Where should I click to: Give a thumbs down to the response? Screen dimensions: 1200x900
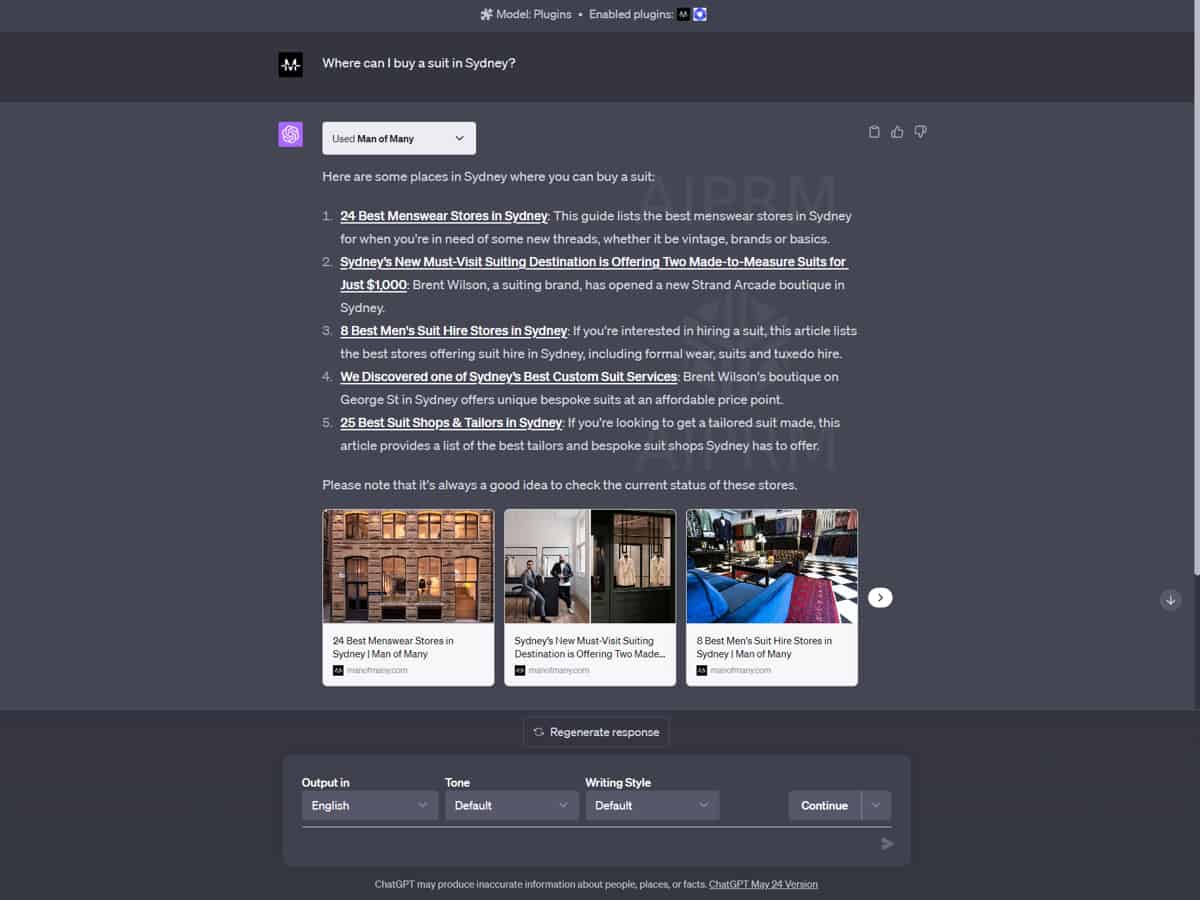click(920, 131)
